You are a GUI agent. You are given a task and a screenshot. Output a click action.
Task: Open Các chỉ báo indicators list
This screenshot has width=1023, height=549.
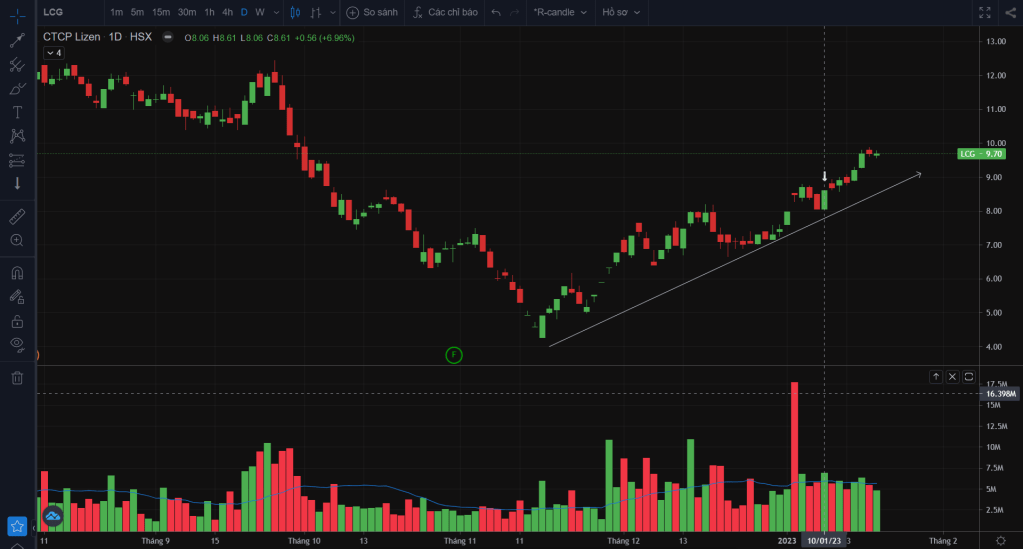click(445, 12)
